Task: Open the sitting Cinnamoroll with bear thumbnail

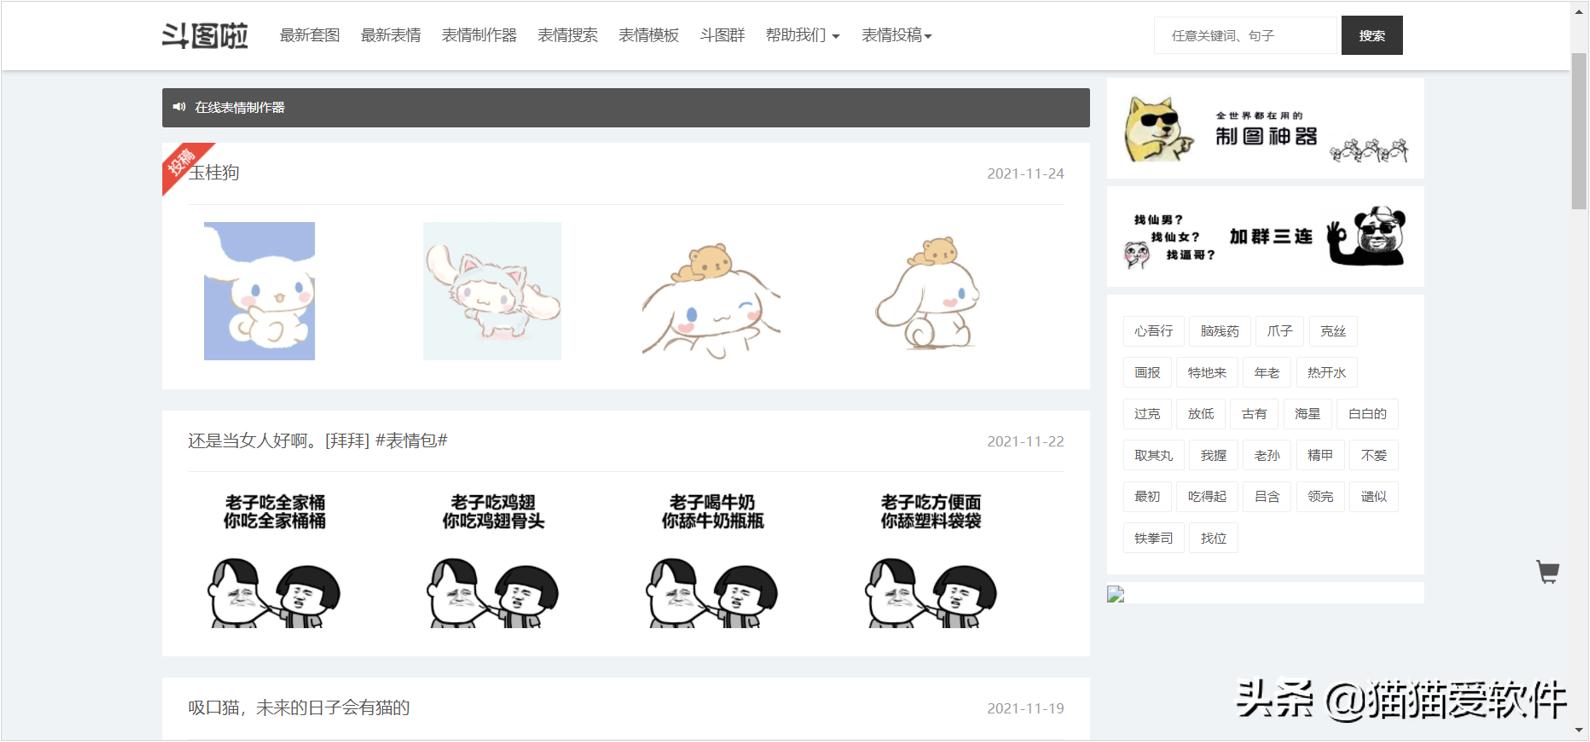Action: point(930,292)
